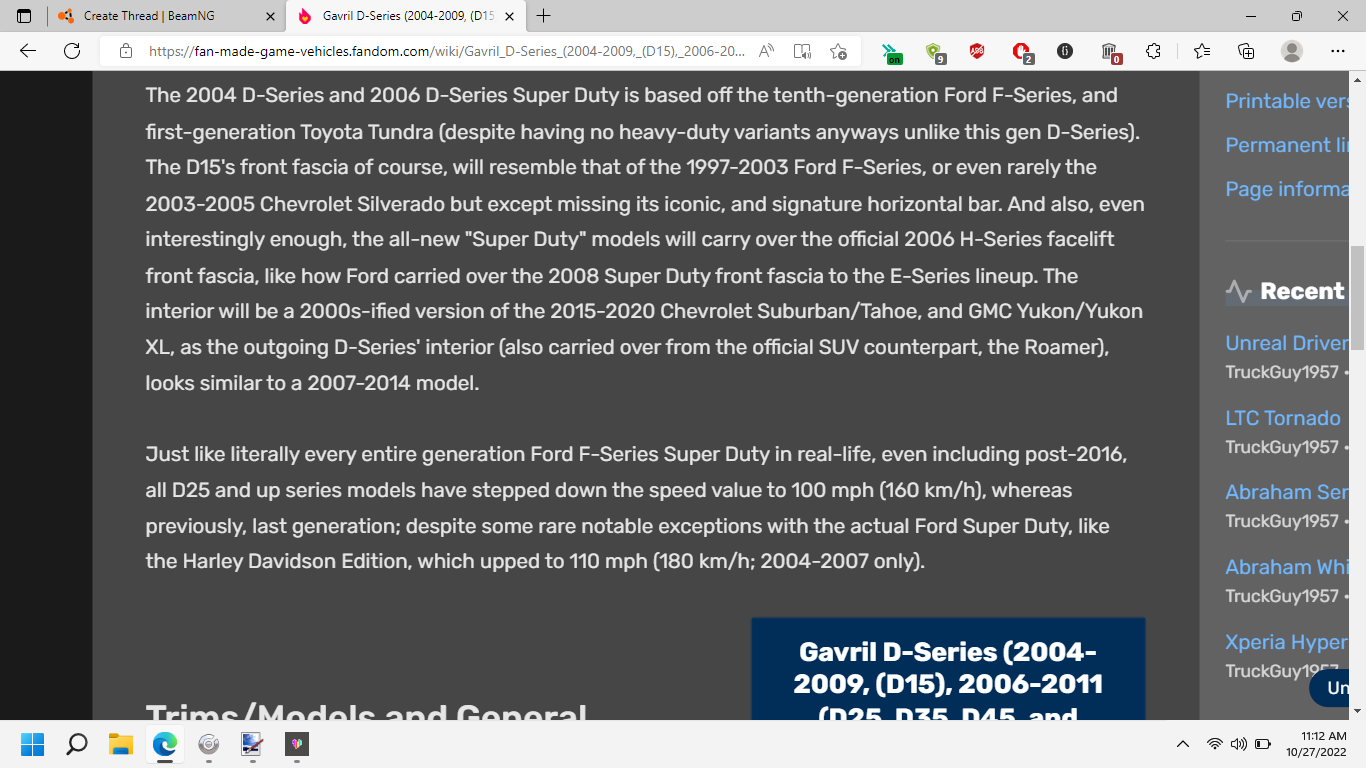1366x768 pixels.
Task: Open Abraham Whi… recent article
Action: pos(1286,567)
